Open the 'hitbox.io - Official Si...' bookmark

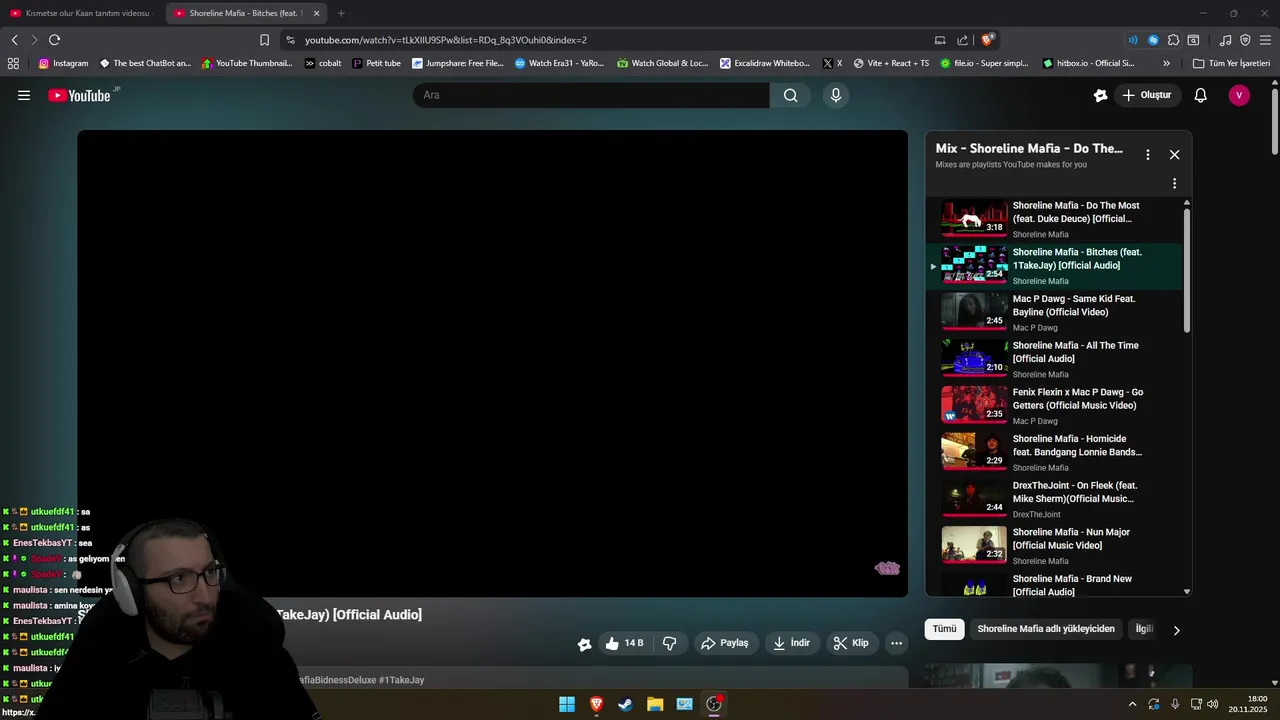(x=1088, y=63)
